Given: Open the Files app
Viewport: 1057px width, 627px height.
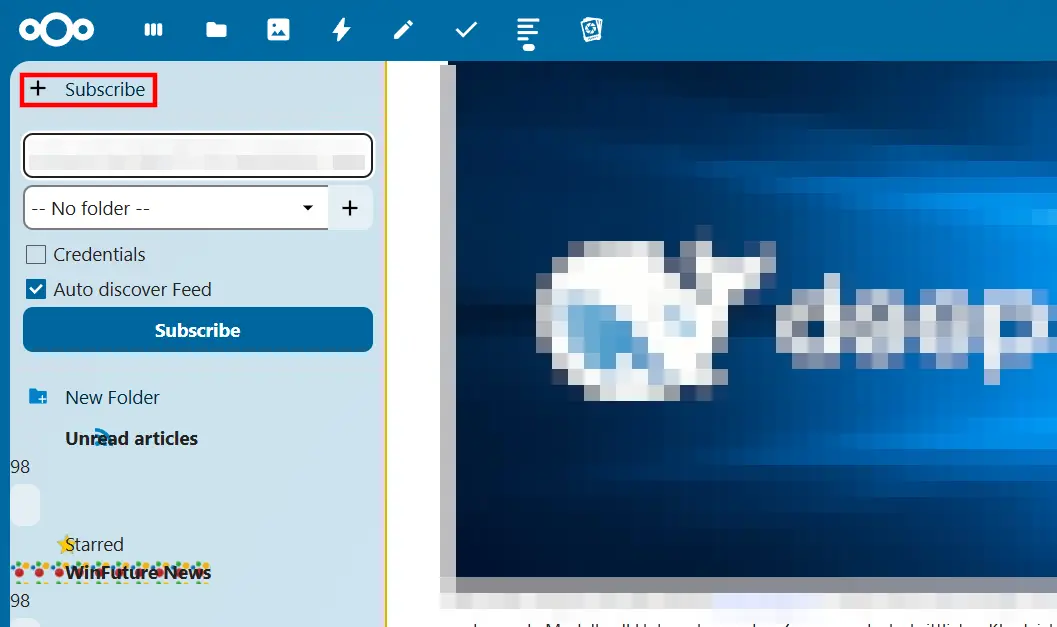Looking at the screenshot, I should (x=216, y=30).
